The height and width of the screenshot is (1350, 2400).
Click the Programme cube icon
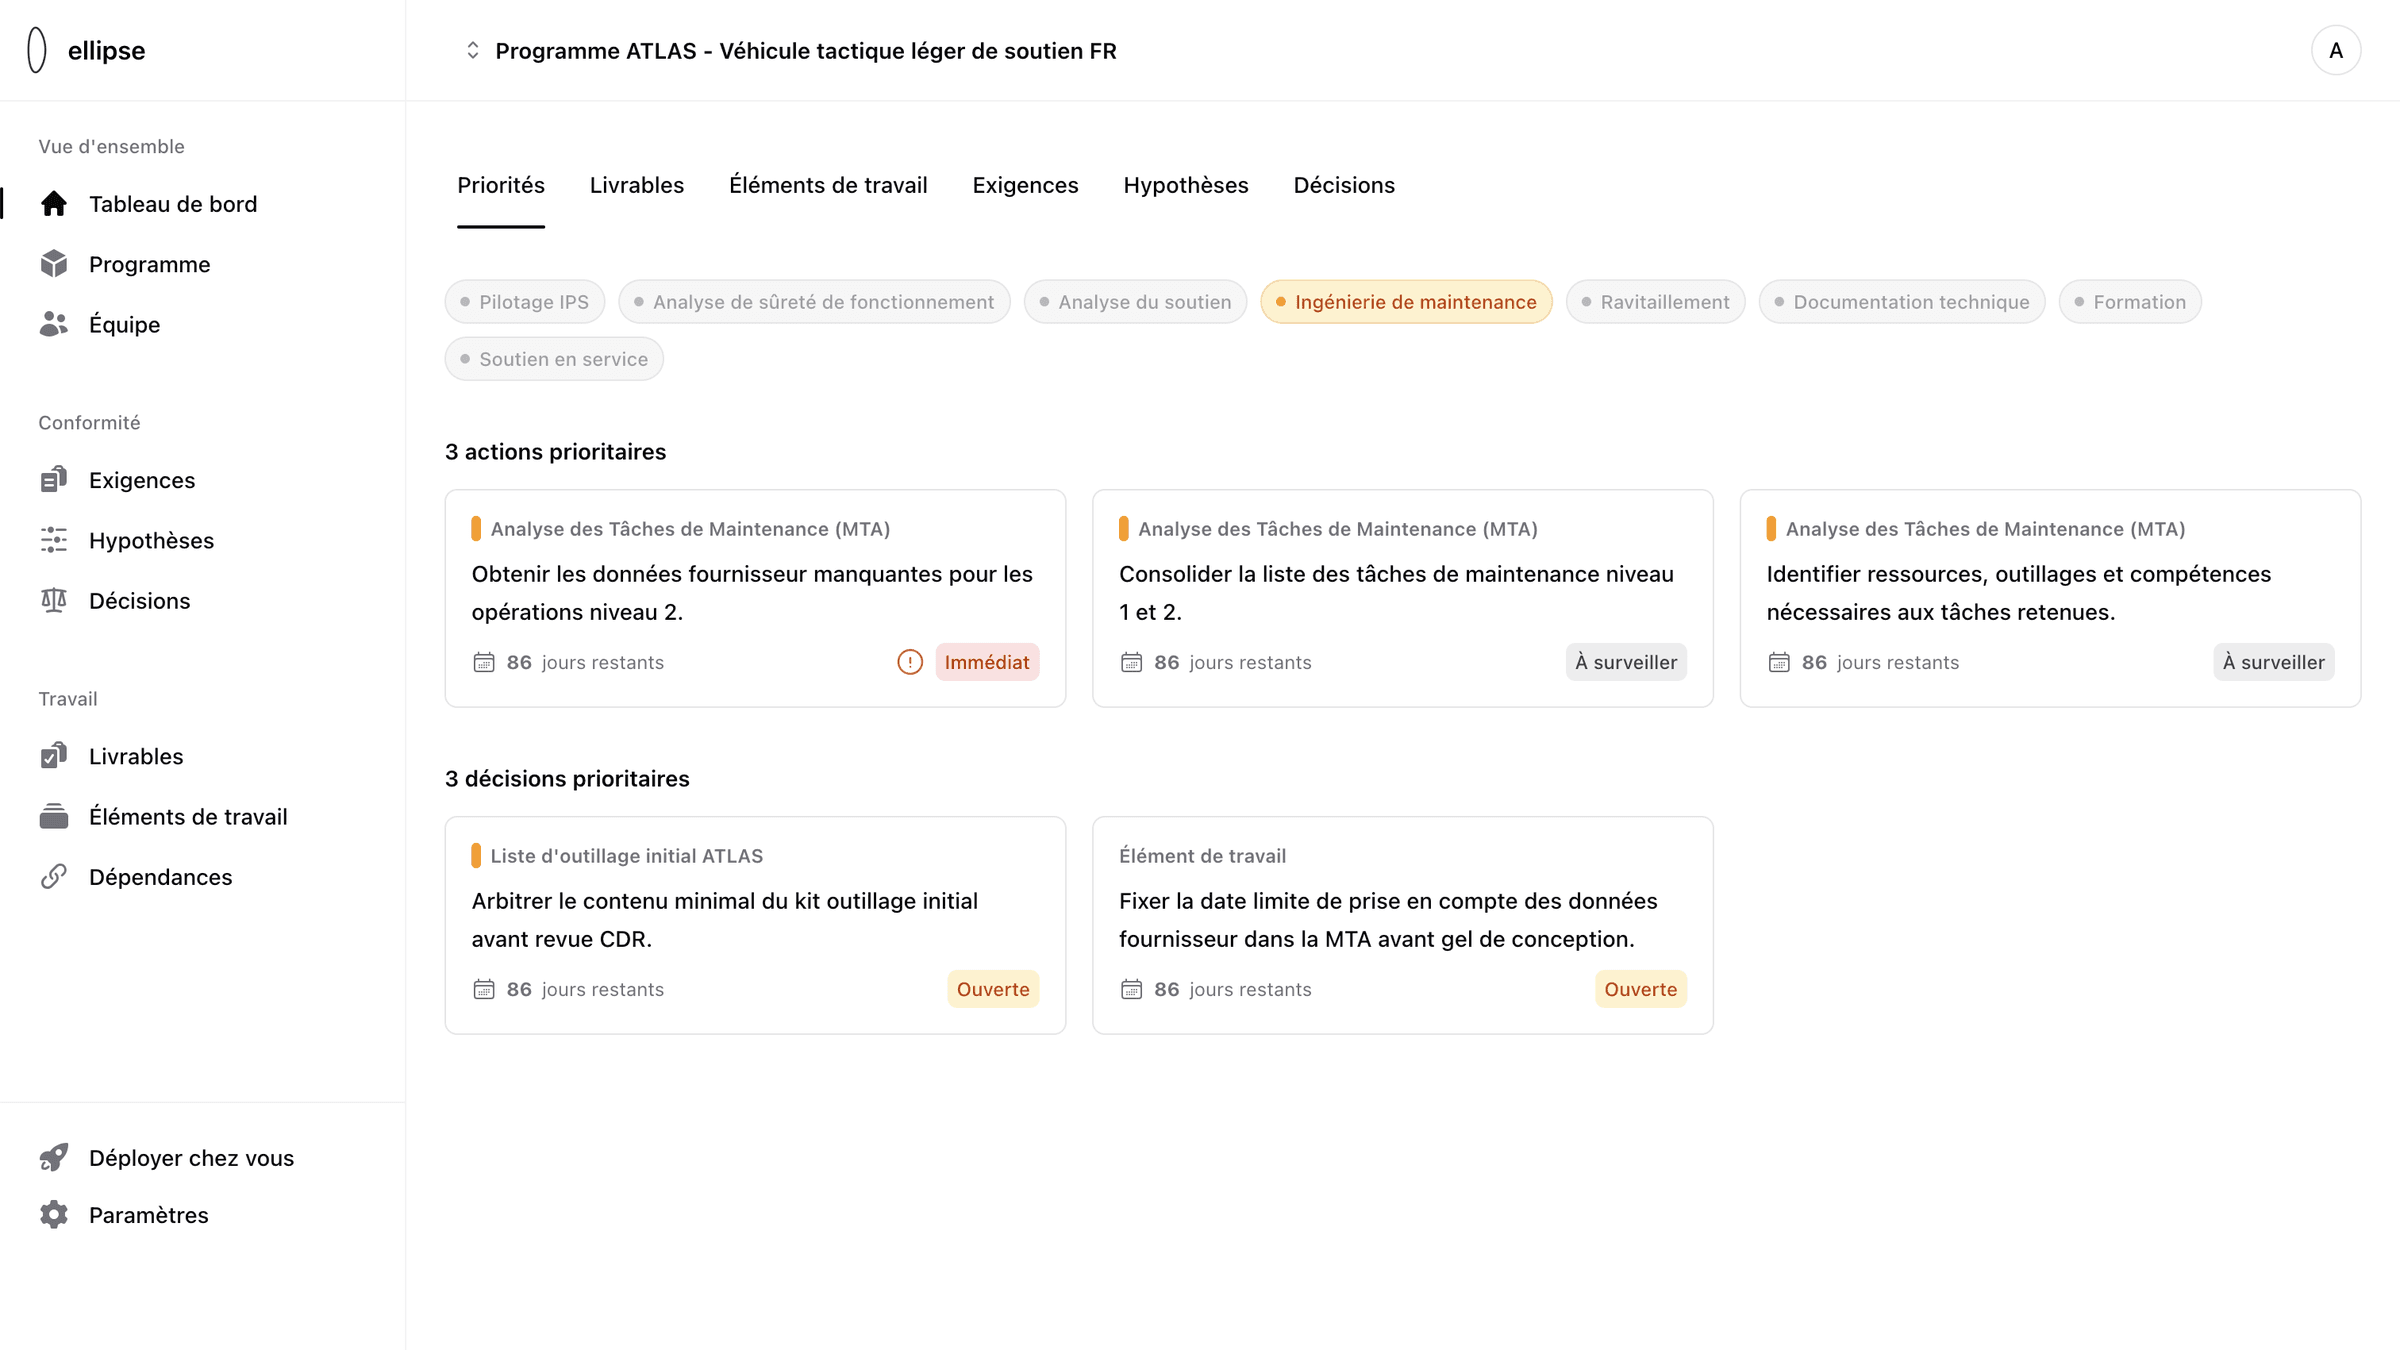point(54,264)
